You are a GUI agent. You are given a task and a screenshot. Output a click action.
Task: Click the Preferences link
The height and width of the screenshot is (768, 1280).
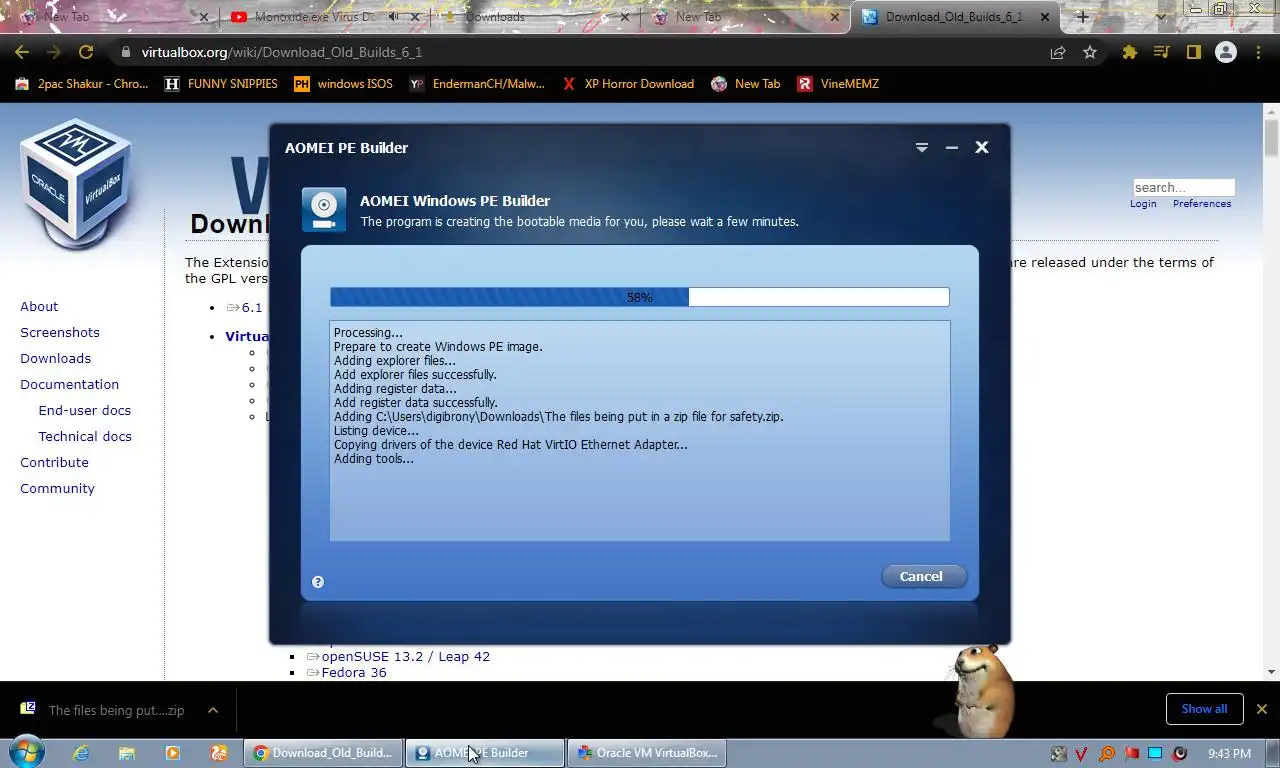1202,203
